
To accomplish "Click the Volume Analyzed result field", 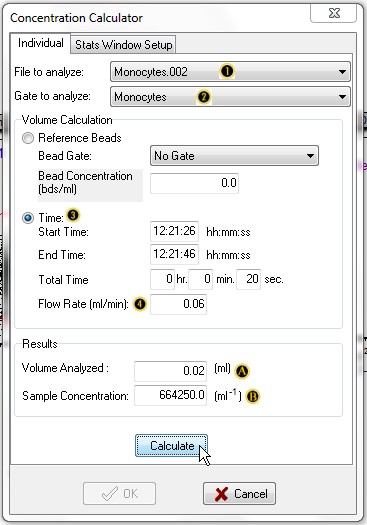I will [x=170, y=371].
